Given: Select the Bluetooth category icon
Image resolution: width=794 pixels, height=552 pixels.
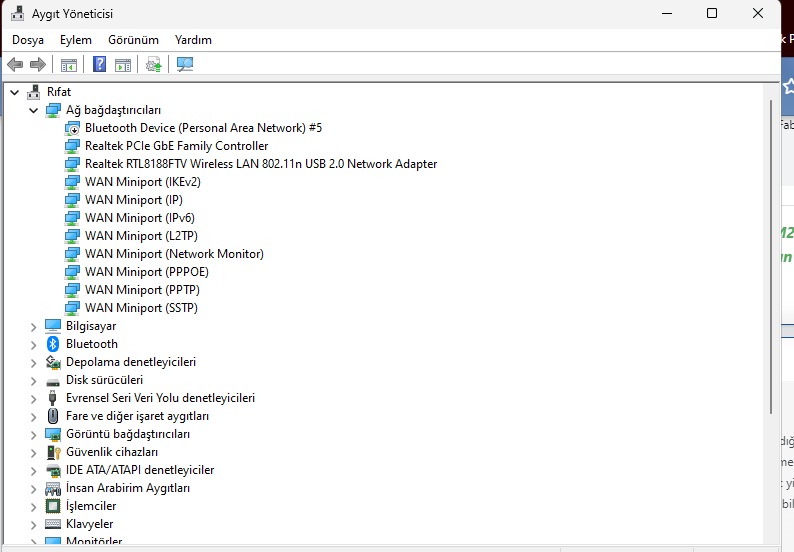Looking at the screenshot, I should pyautogui.click(x=53, y=344).
